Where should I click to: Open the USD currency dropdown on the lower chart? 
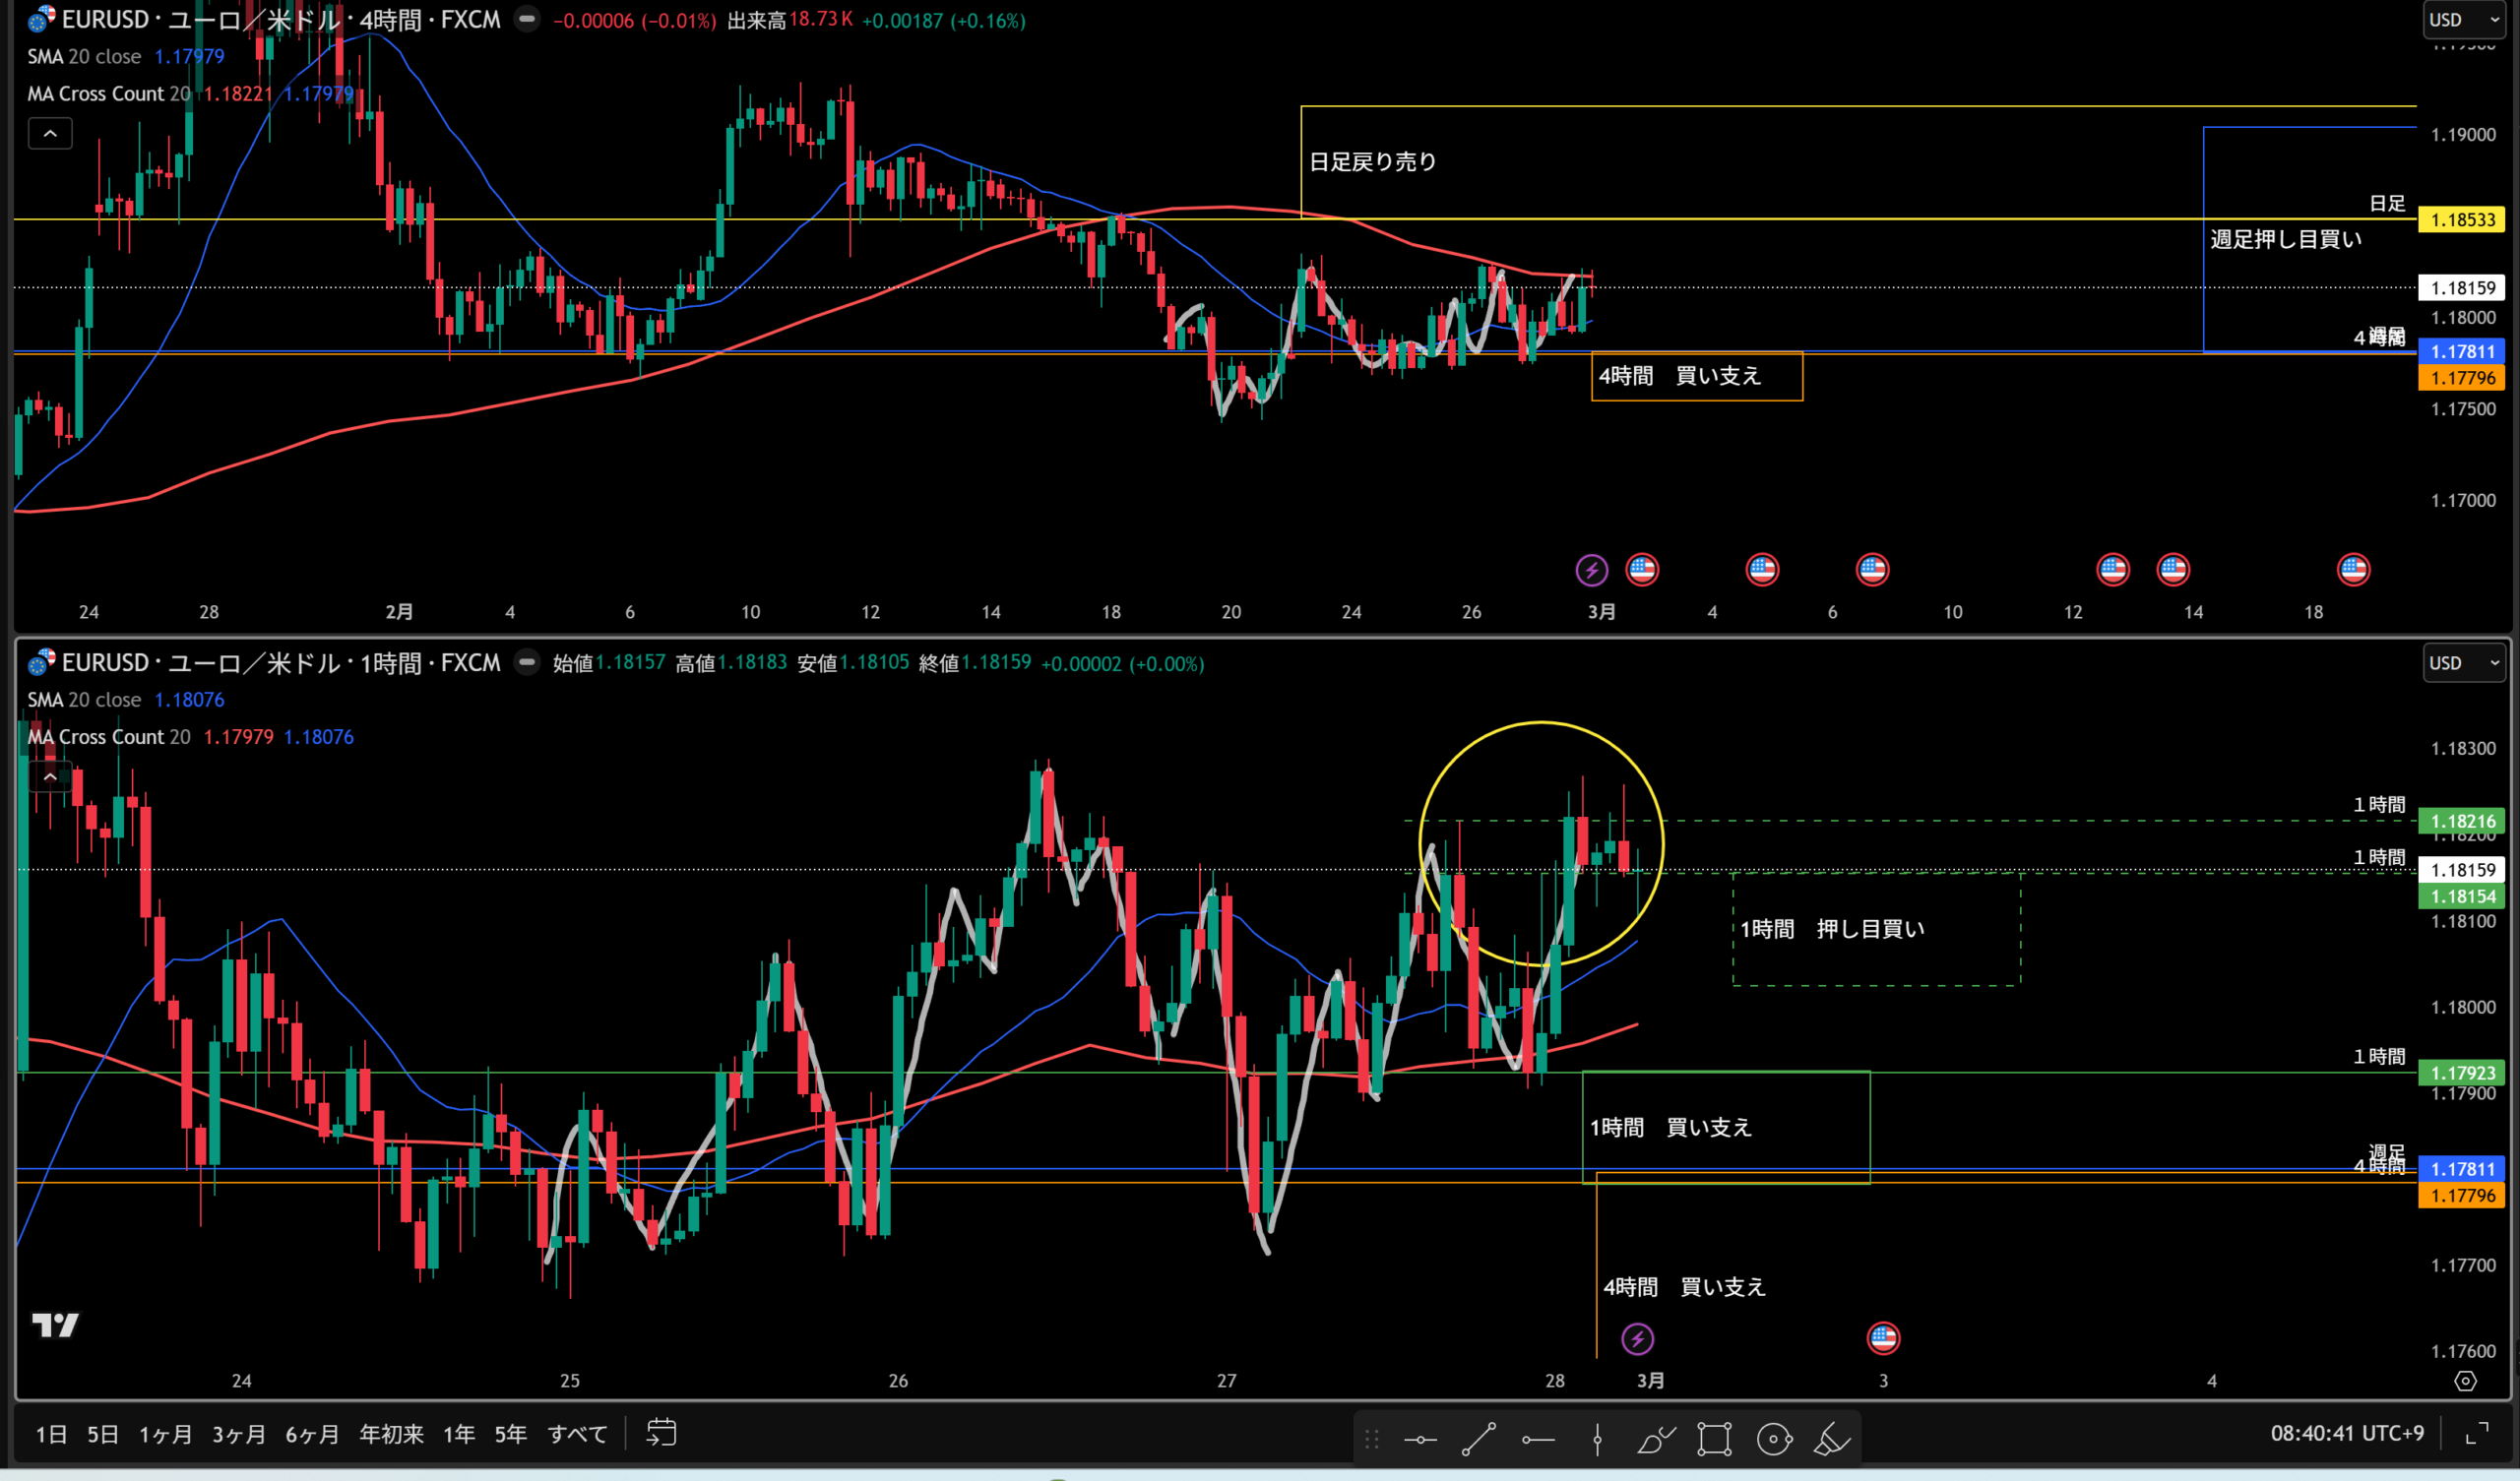(x=2463, y=663)
